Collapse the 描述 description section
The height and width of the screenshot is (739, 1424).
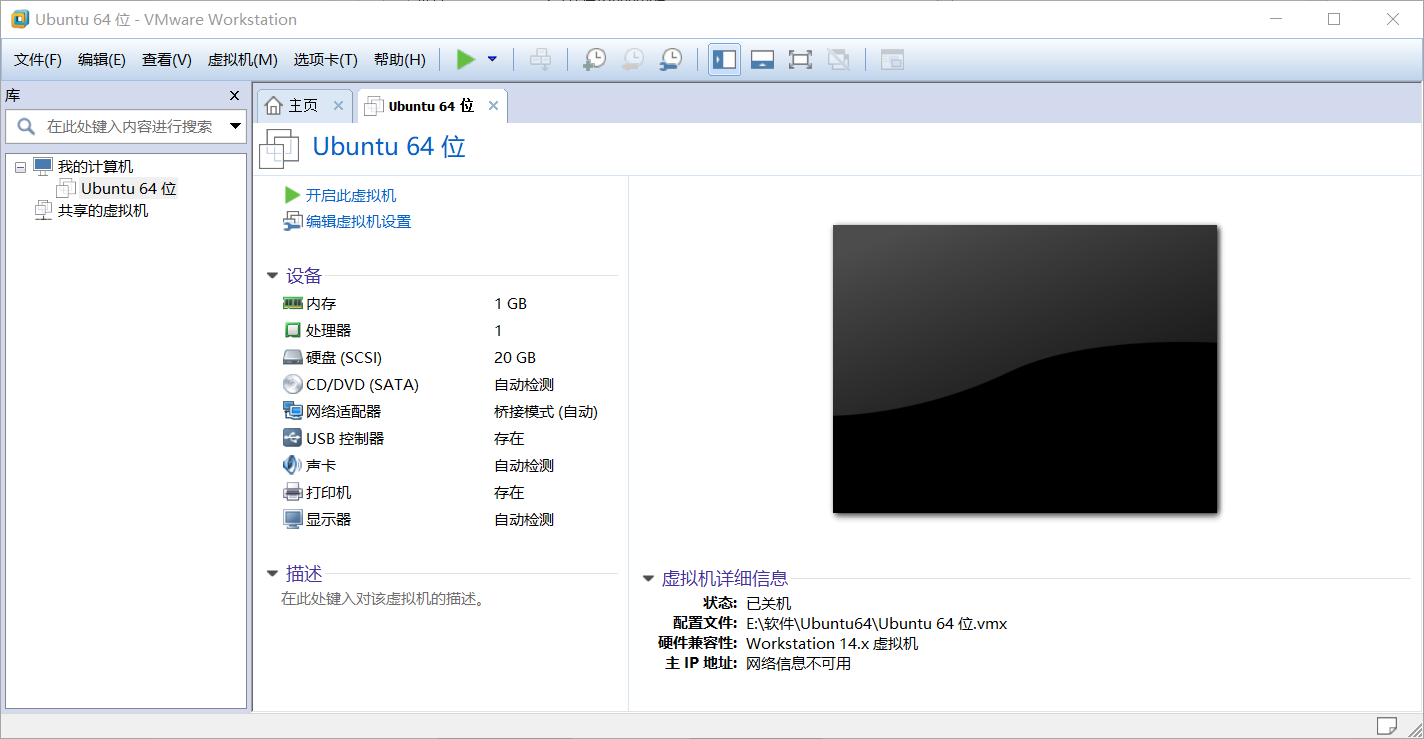(x=272, y=573)
